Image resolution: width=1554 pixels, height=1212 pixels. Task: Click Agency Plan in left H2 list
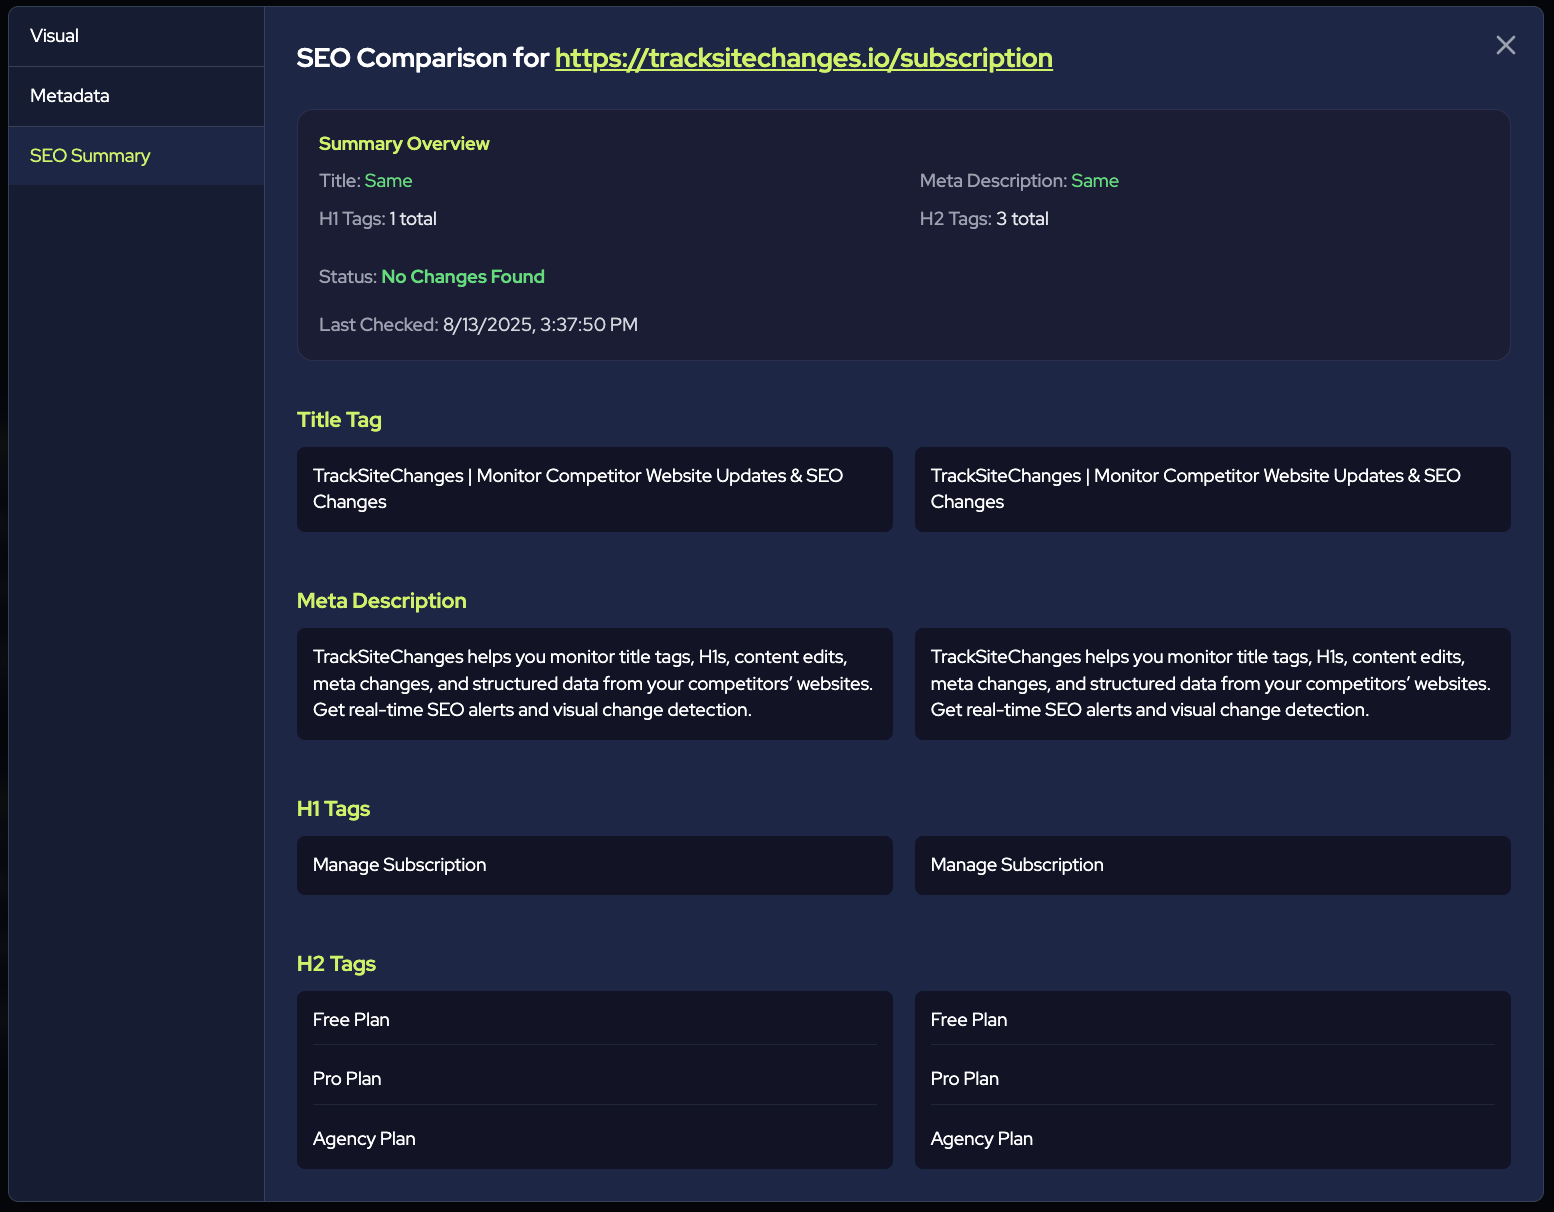[364, 1139]
